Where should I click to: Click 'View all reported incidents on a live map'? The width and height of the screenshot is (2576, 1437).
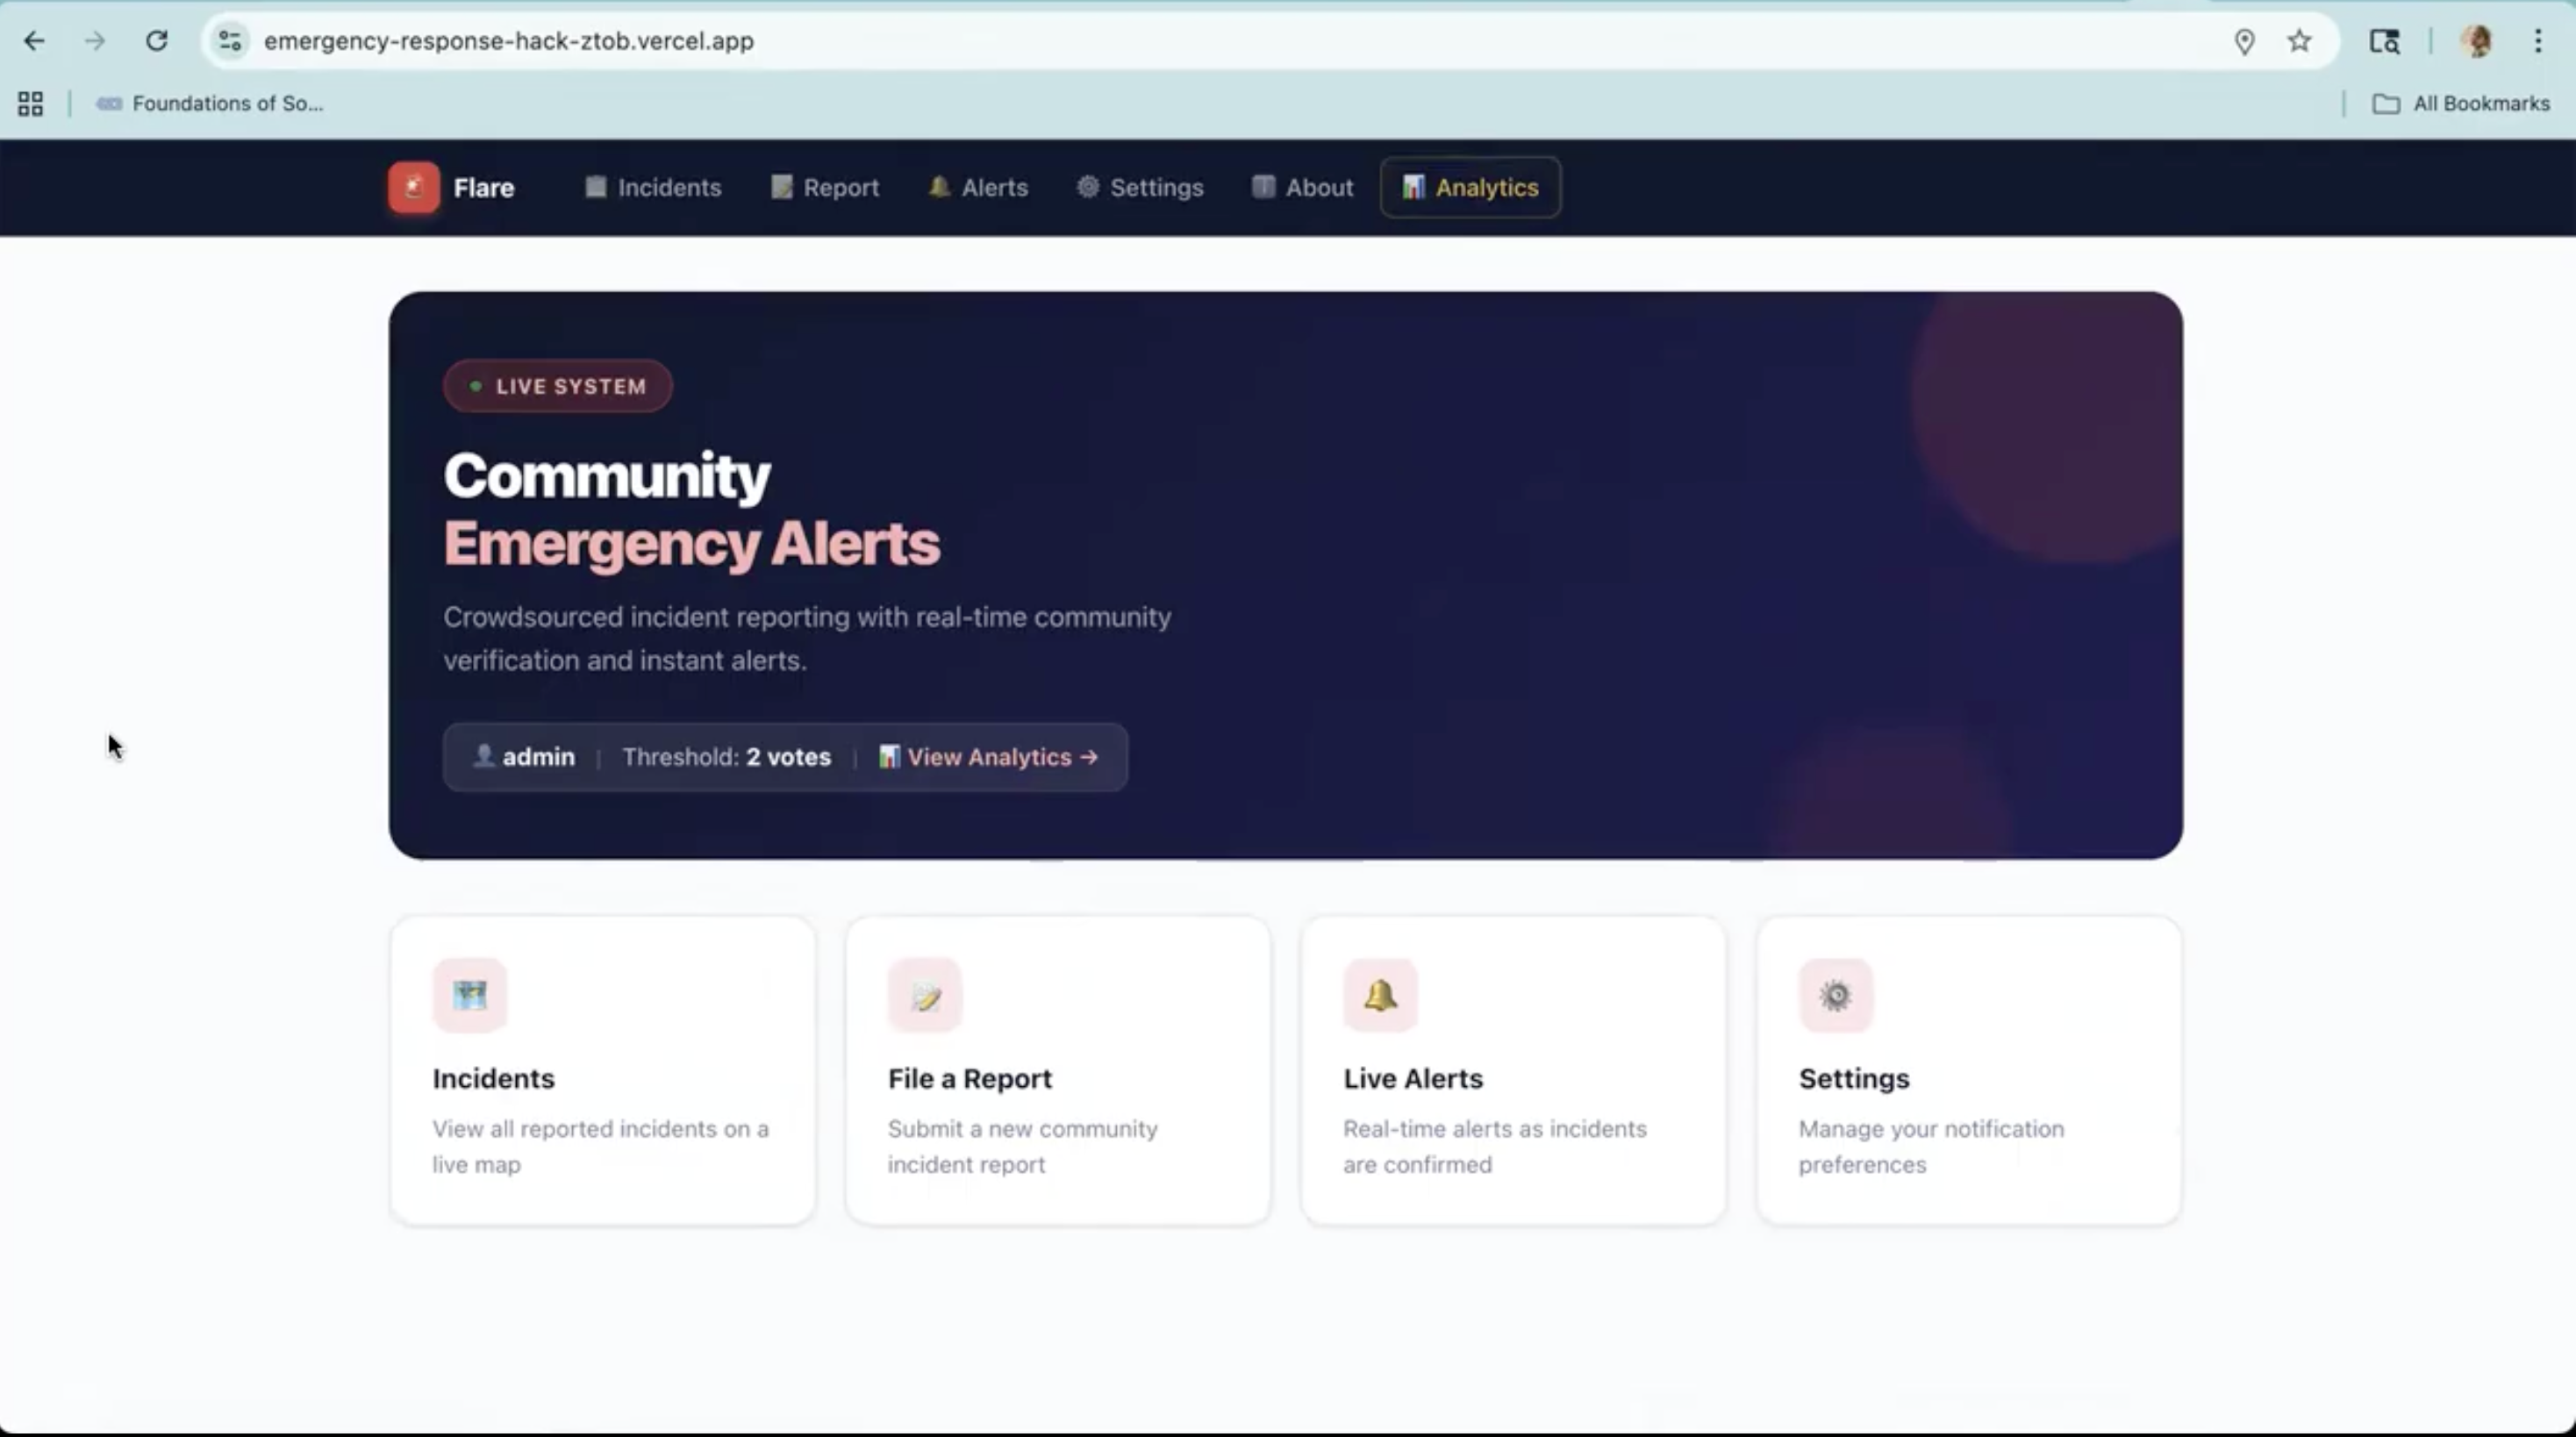click(x=600, y=1146)
